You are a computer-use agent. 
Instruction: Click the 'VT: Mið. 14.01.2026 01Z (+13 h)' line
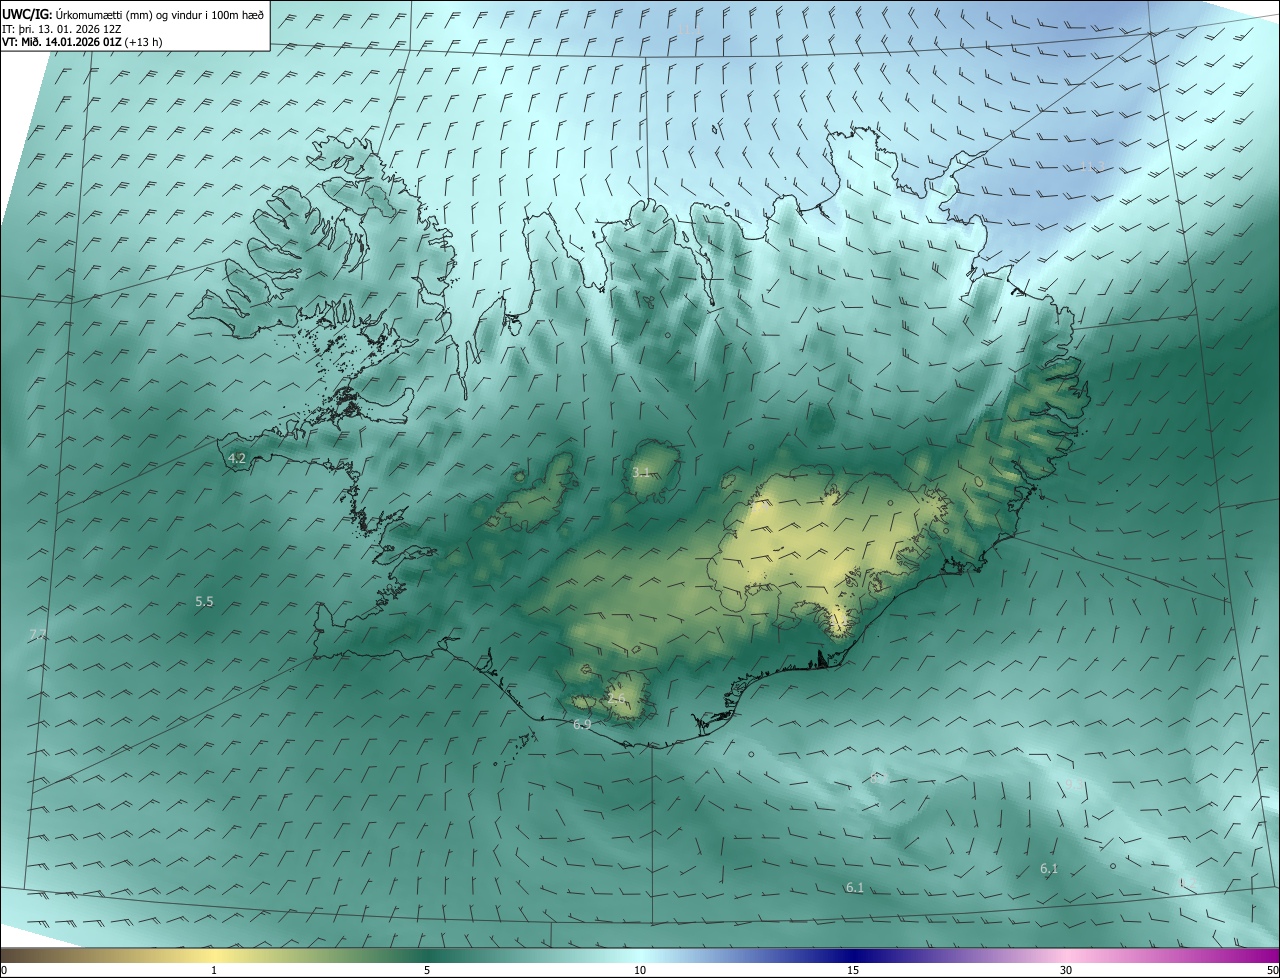point(82,42)
